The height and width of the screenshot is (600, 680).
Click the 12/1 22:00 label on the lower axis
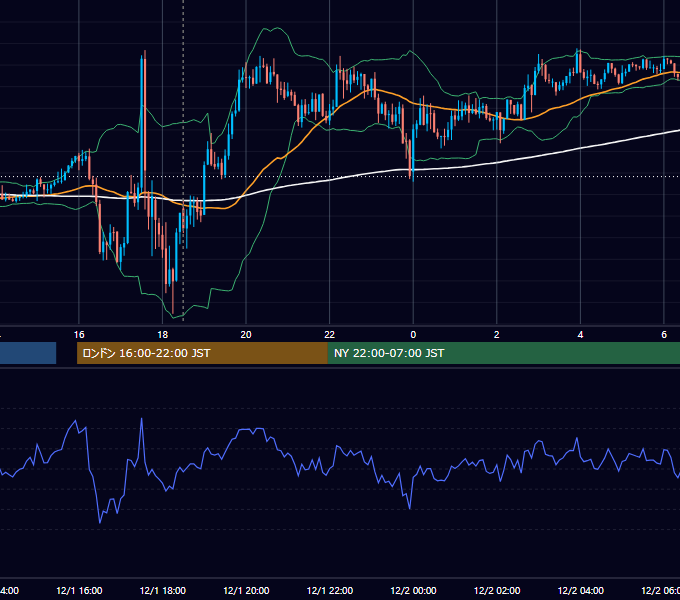330,590
